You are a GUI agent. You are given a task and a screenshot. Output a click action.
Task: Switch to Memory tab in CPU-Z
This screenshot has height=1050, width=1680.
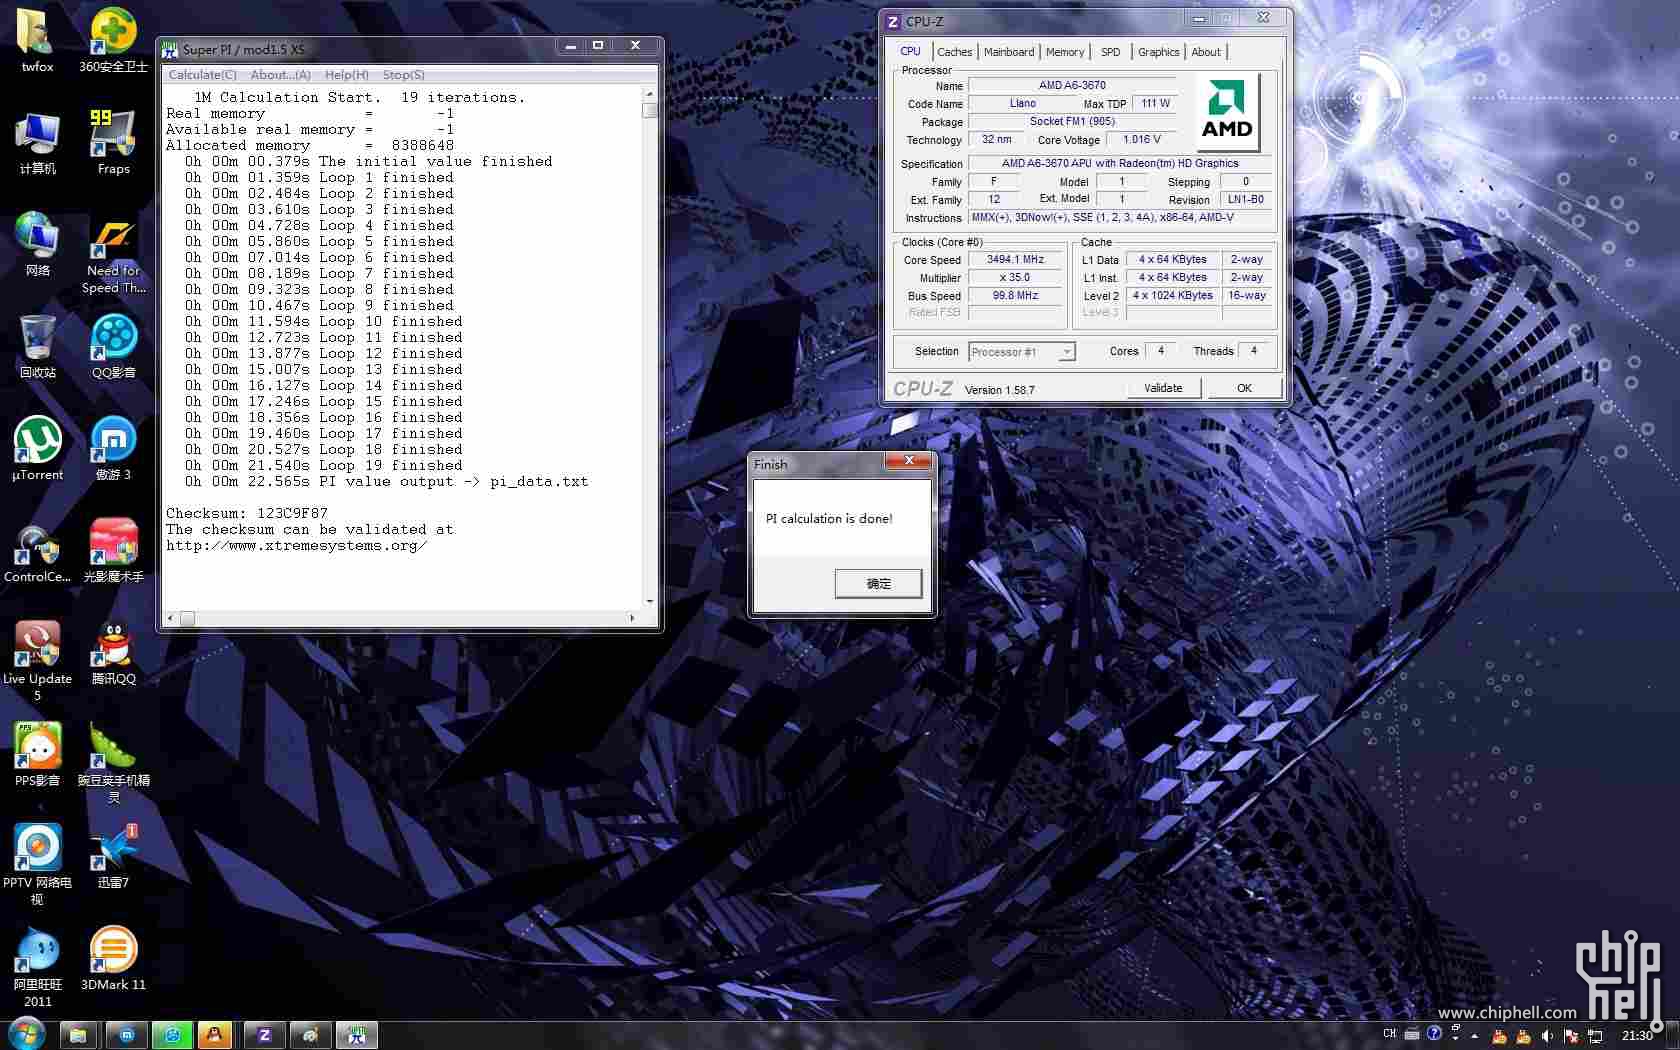point(1065,52)
